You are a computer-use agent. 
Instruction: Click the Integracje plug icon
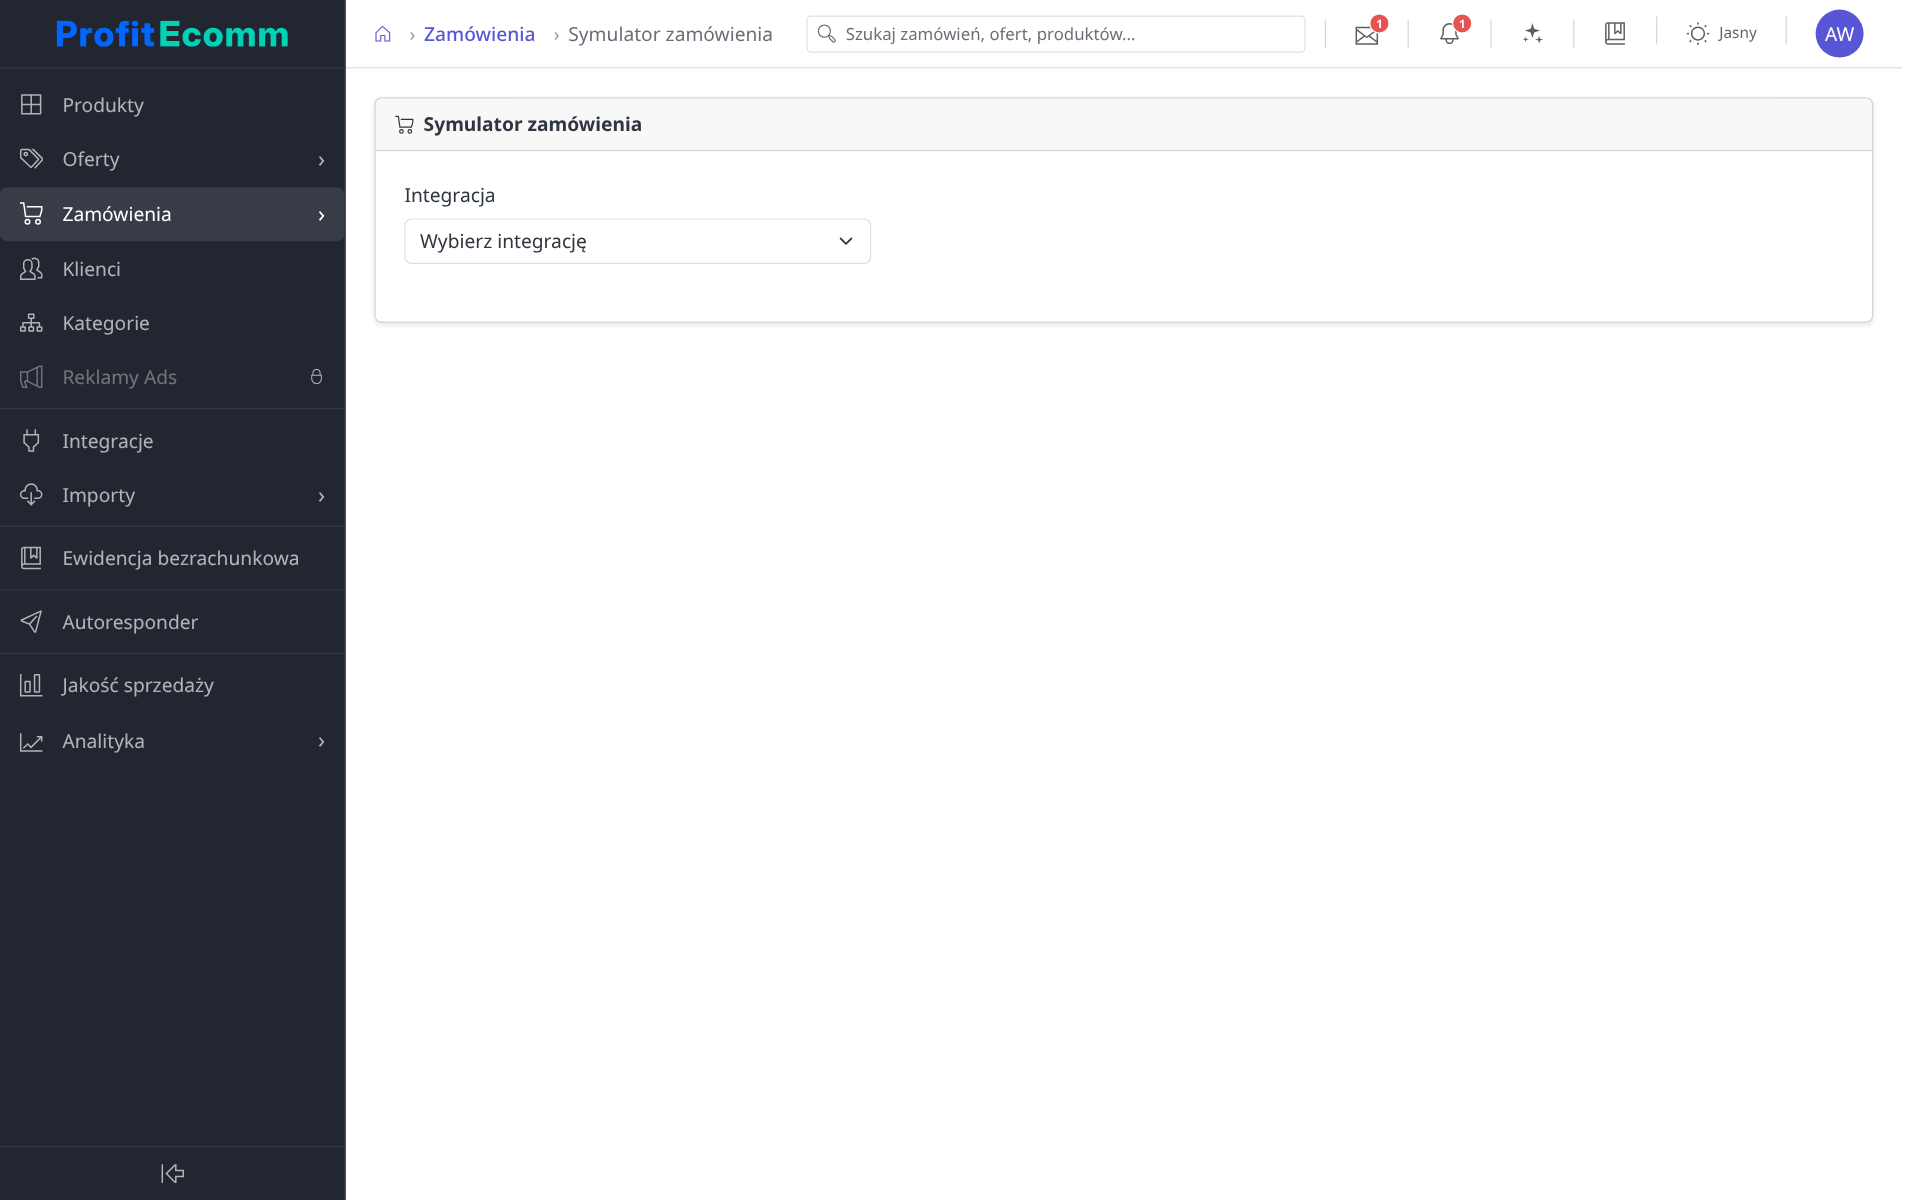(x=31, y=440)
